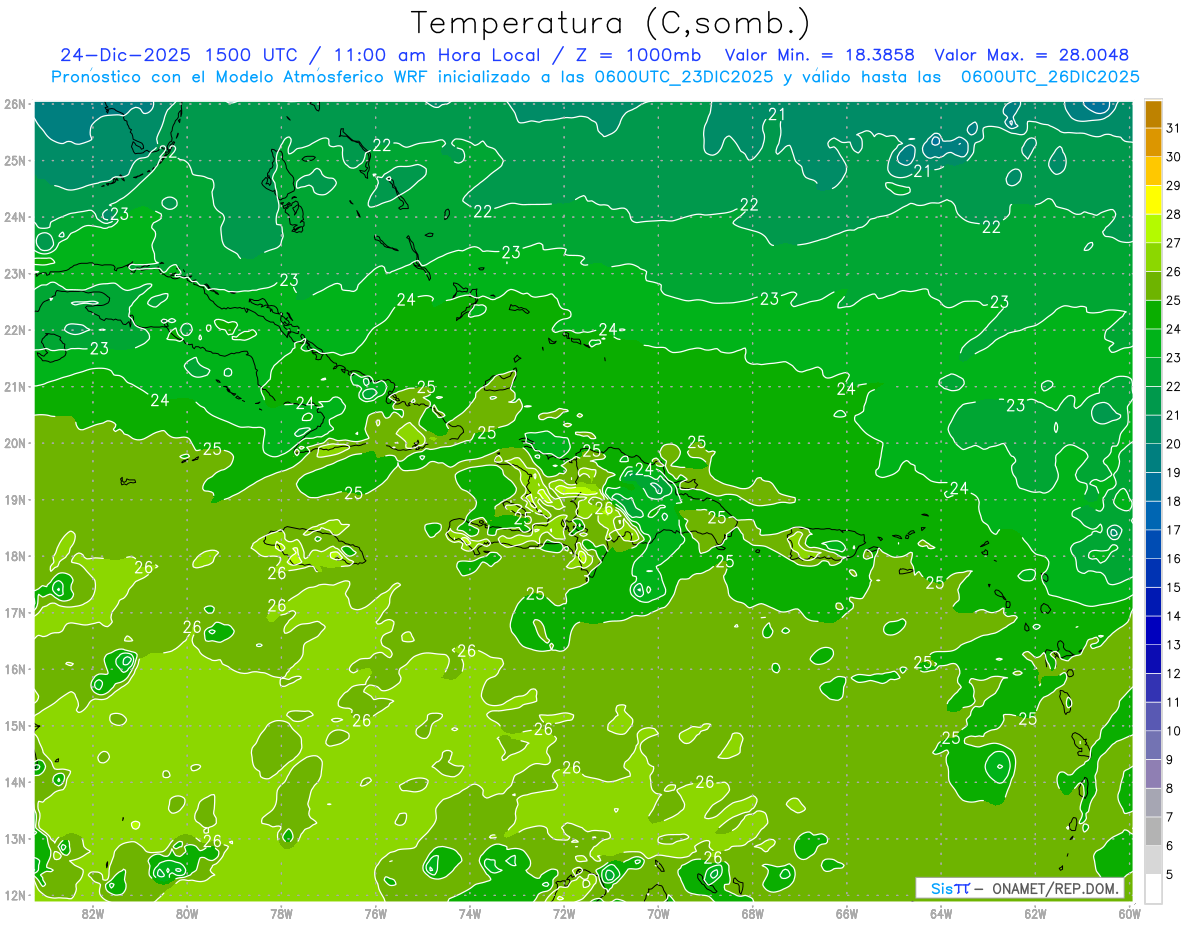Click the gray swatch between 6 and 7
Image resolution: width=1200 pixels, height=927 pixels.
coord(1153,831)
